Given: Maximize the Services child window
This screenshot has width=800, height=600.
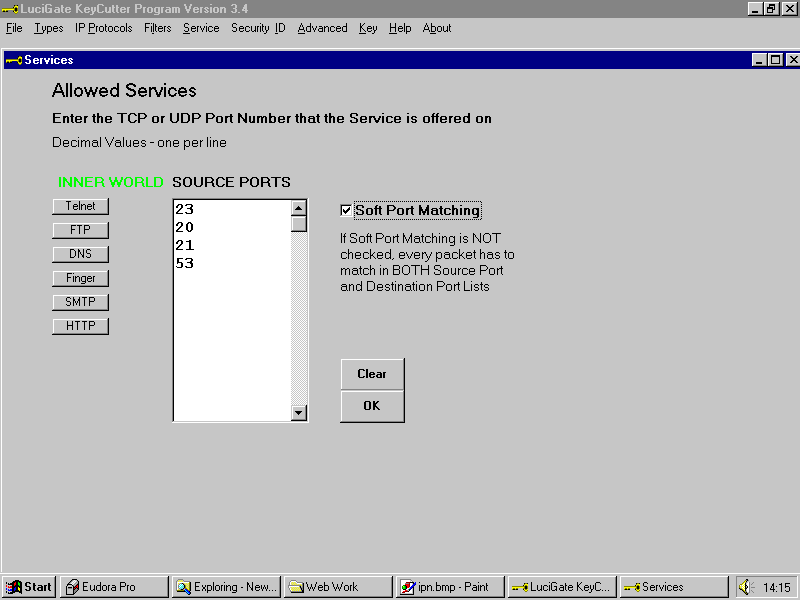Looking at the screenshot, I should click(776, 60).
